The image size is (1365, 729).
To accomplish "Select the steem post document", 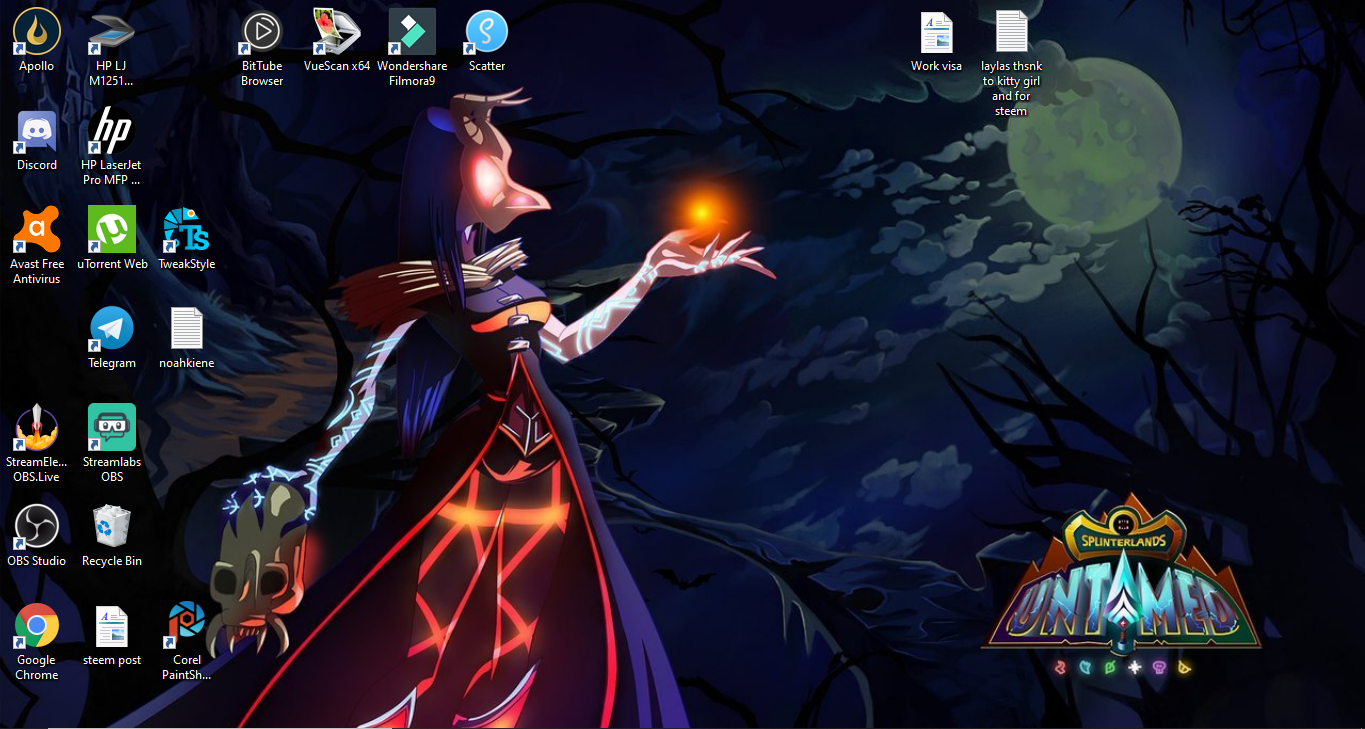I will tap(112, 625).
